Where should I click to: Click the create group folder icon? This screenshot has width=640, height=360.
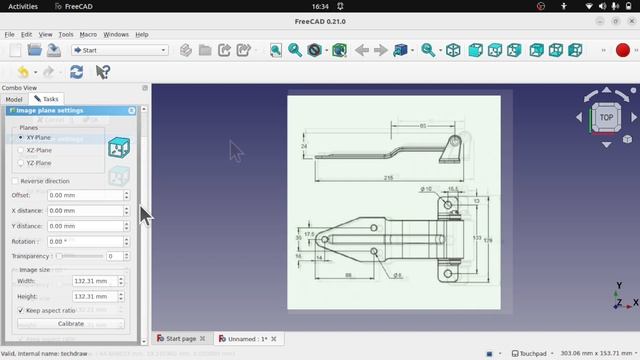point(205,50)
